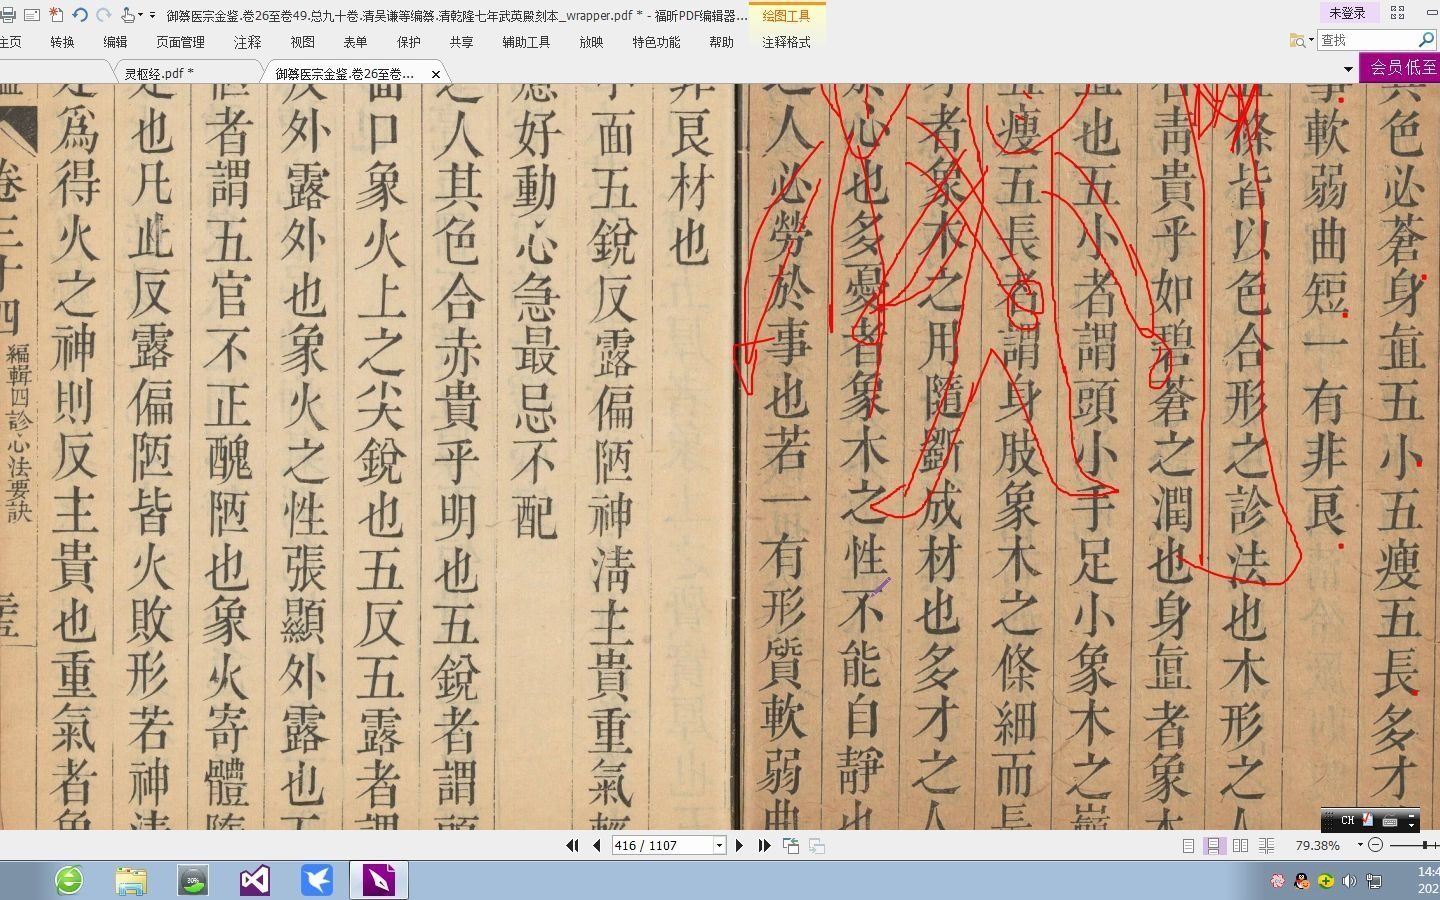Open the 页面管理 ribbon tab
This screenshot has width=1440, height=900.
coord(180,42)
